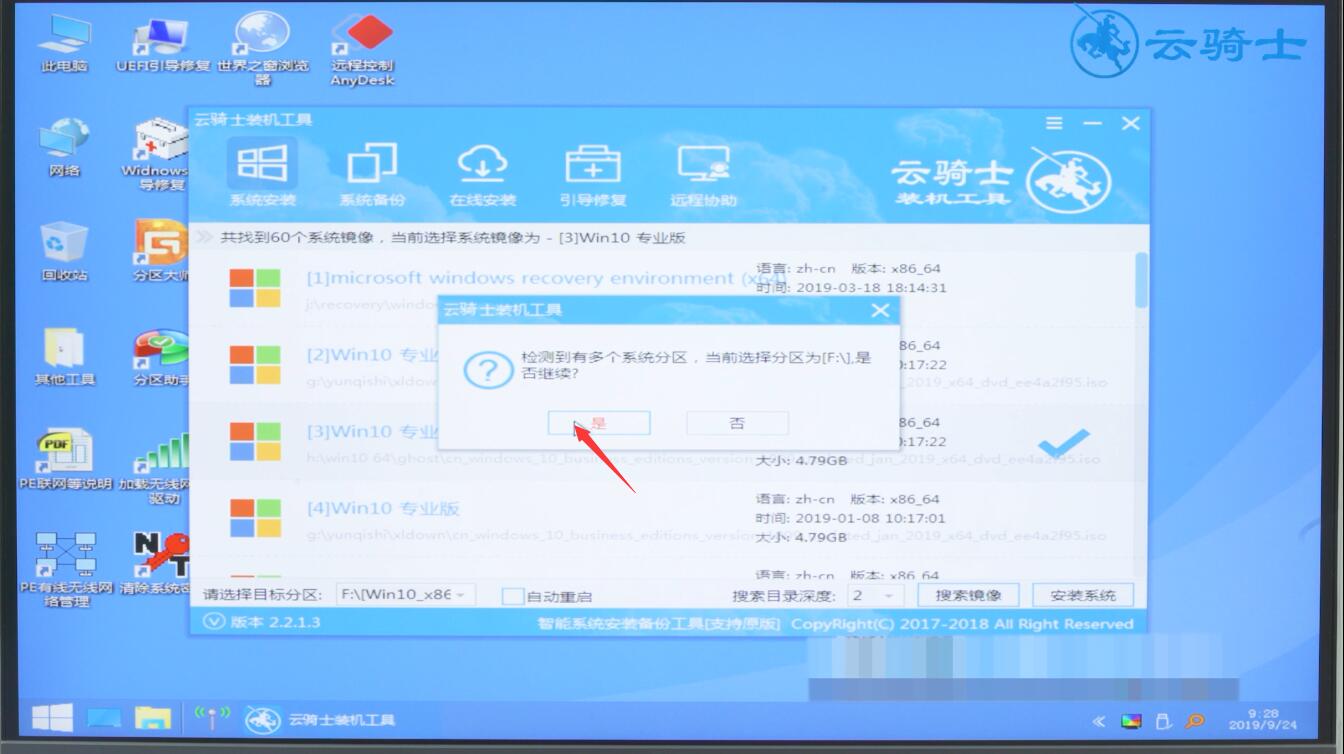Click the 安装系统 button
The height and width of the screenshot is (754, 1344).
(1083, 595)
